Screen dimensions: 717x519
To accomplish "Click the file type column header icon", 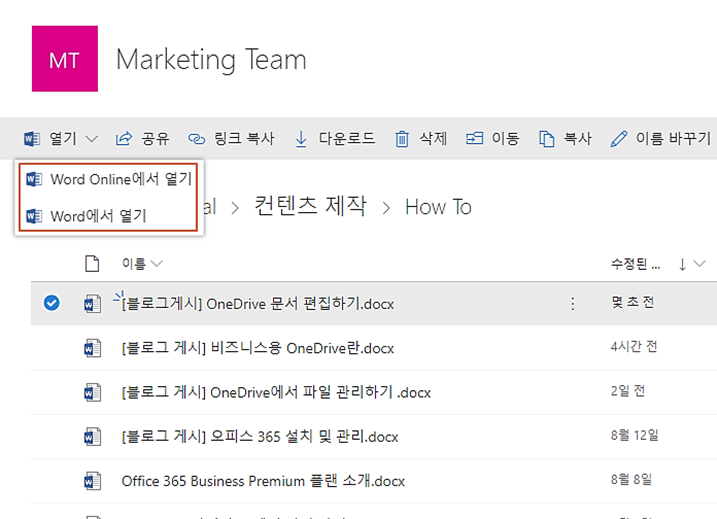I will click(x=92, y=264).
